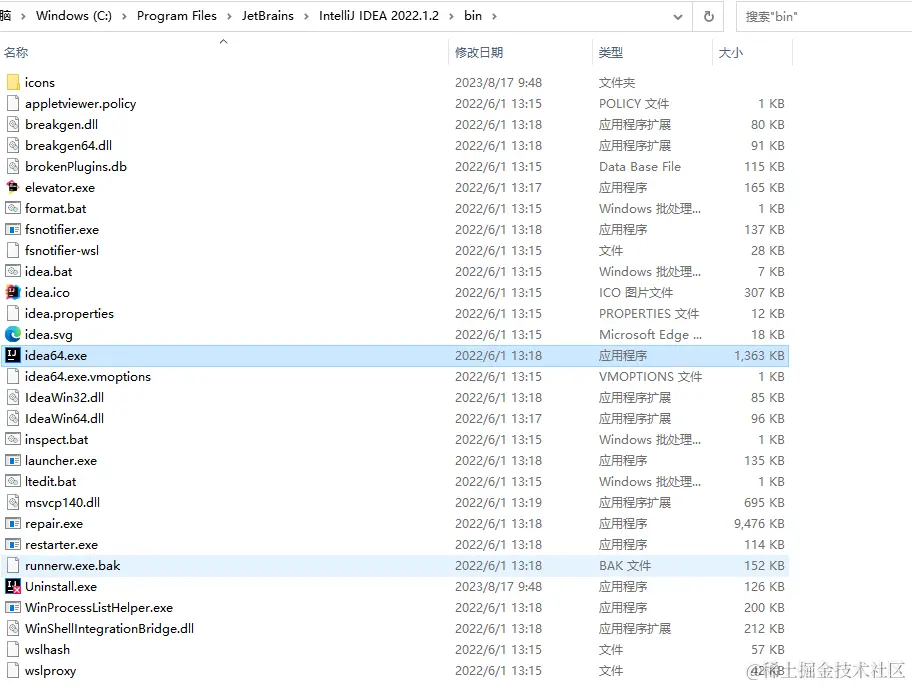Click the appletviewer.policy file icon
This screenshot has height=687, width=912.
(x=13, y=103)
